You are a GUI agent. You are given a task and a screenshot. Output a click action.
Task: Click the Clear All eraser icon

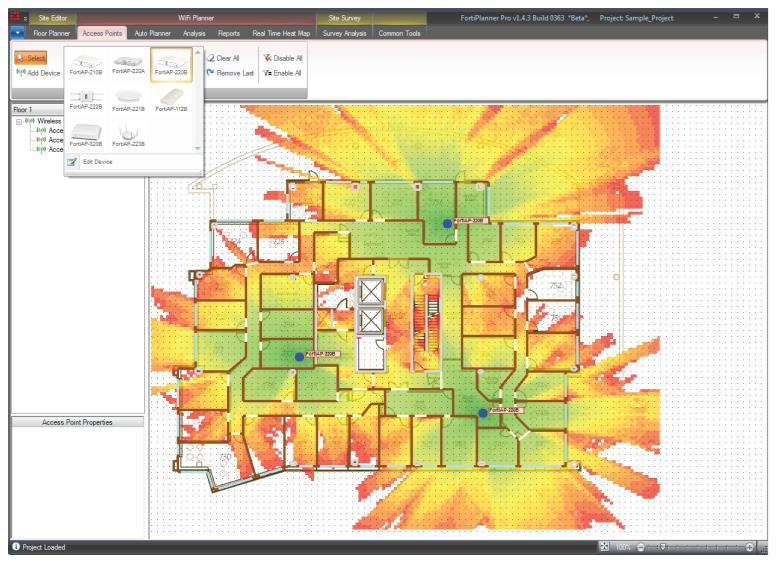(x=211, y=58)
